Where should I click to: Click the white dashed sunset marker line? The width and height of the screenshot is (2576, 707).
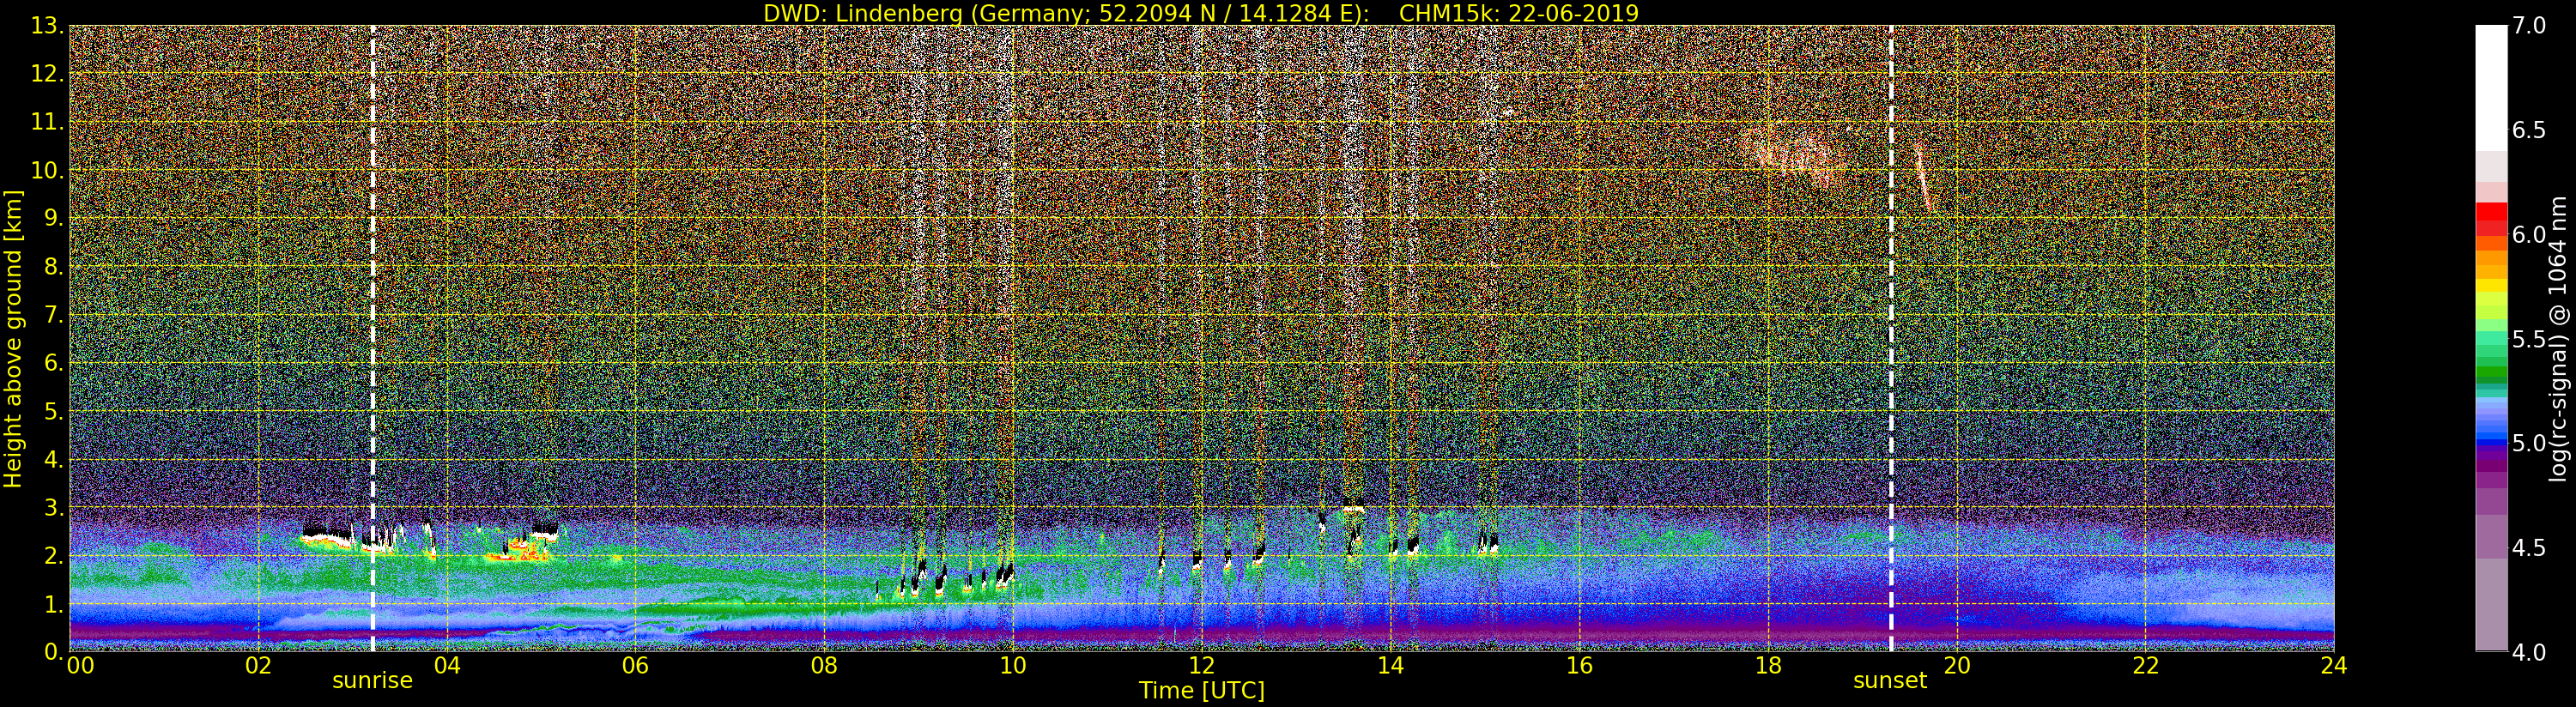[x=1891, y=338]
